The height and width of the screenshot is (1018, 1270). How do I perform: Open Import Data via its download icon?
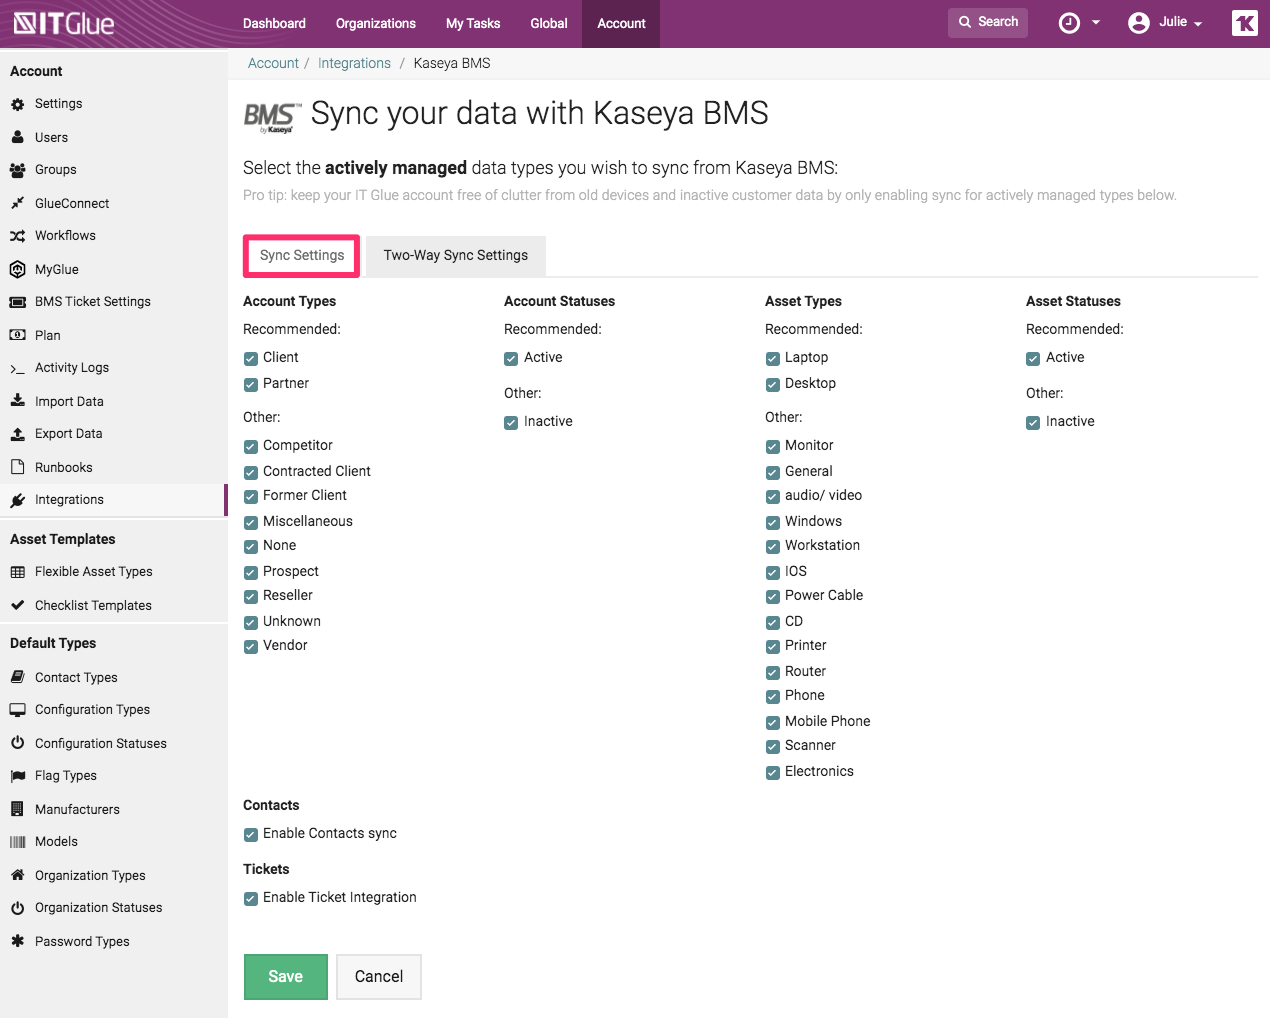[x=18, y=401]
